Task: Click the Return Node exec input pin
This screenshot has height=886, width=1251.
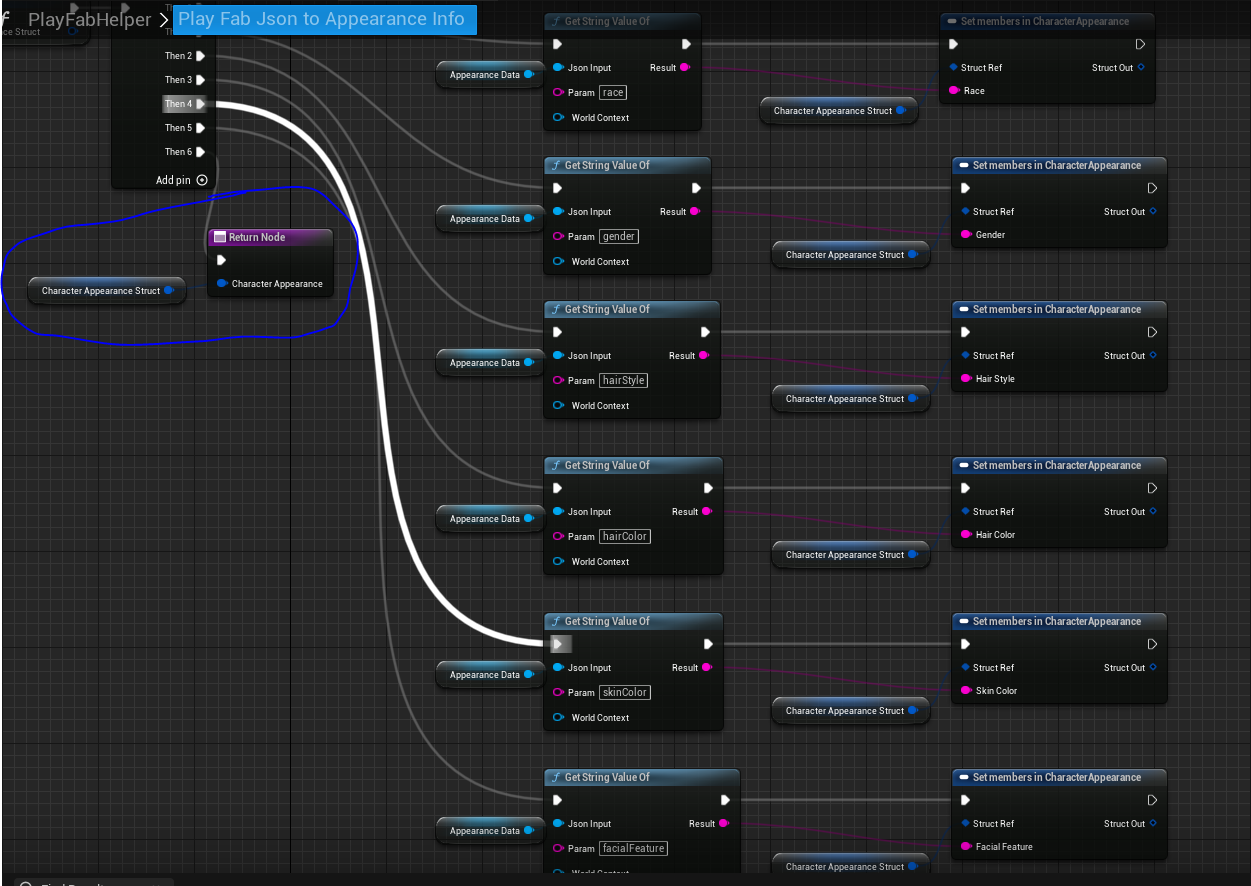Action: (x=222, y=260)
